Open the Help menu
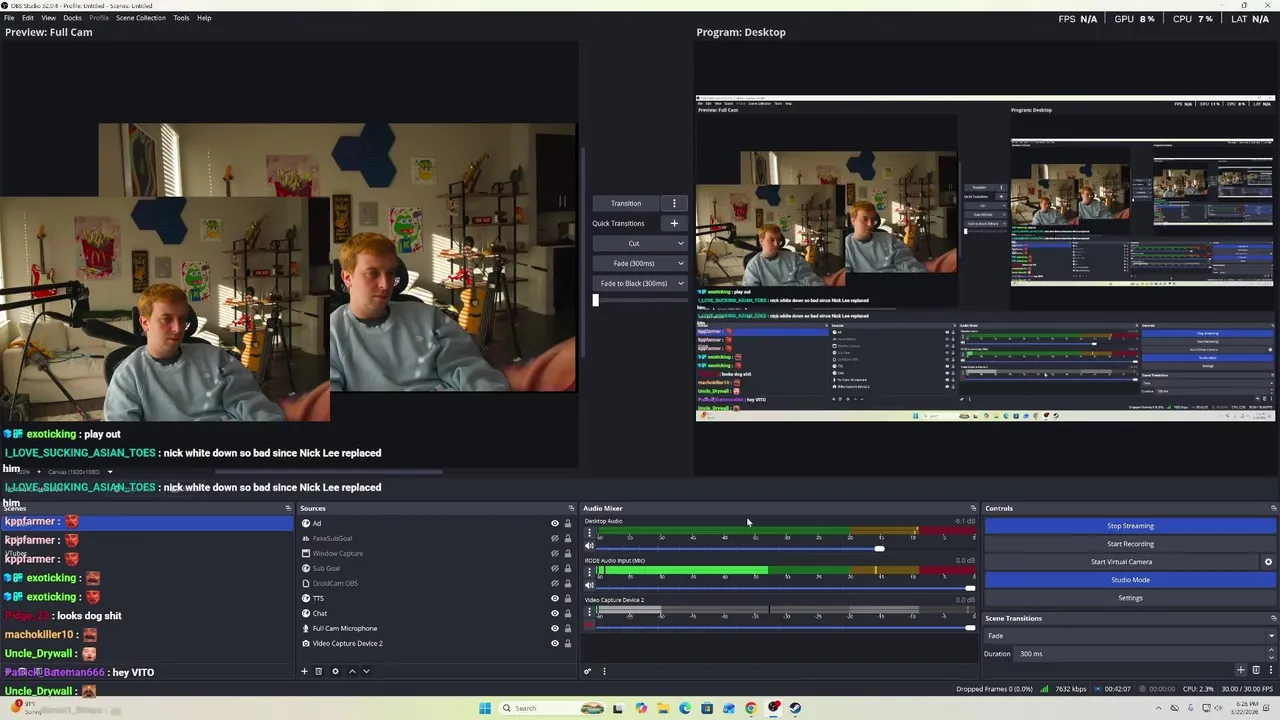Screen dimensions: 1280x720 (x=204, y=18)
